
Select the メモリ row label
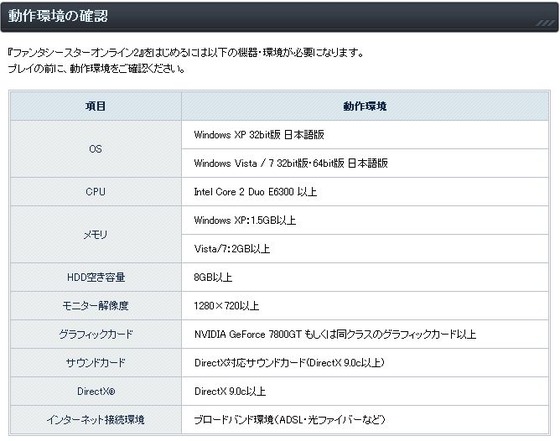coord(96,235)
